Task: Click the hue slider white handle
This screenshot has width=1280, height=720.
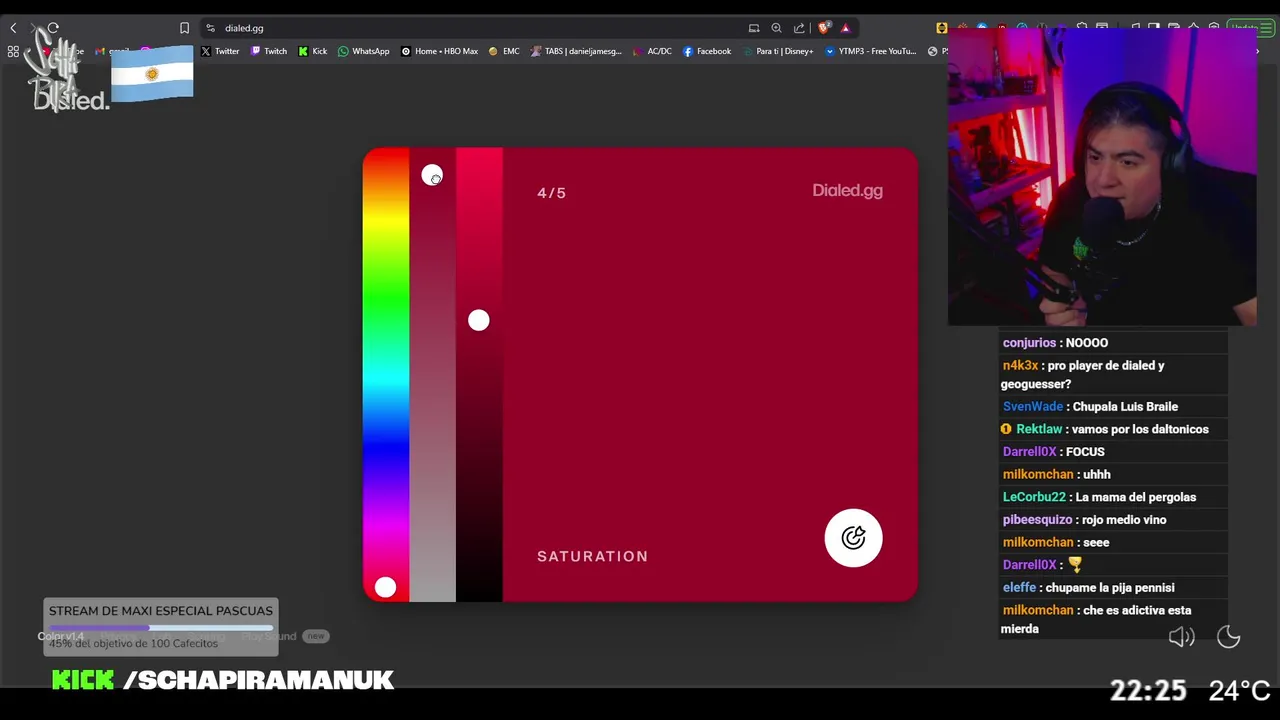Action: pyautogui.click(x=386, y=588)
